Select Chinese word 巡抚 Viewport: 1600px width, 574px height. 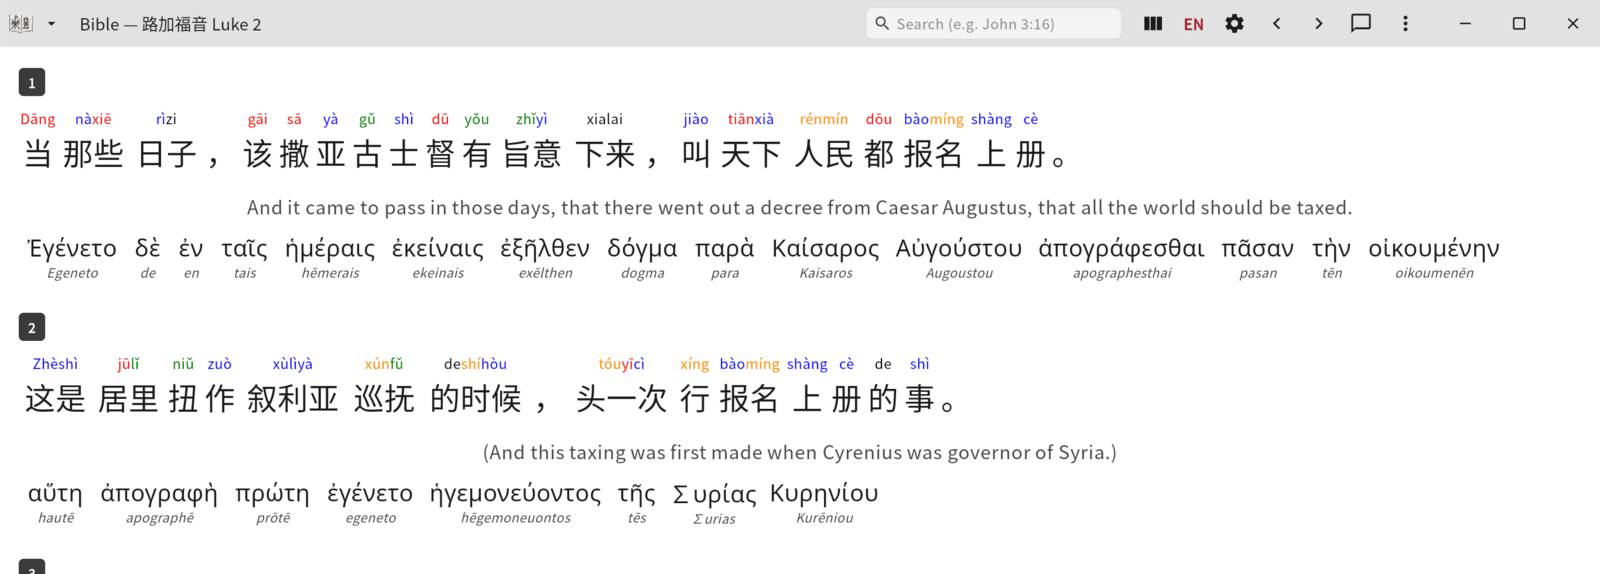384,399
